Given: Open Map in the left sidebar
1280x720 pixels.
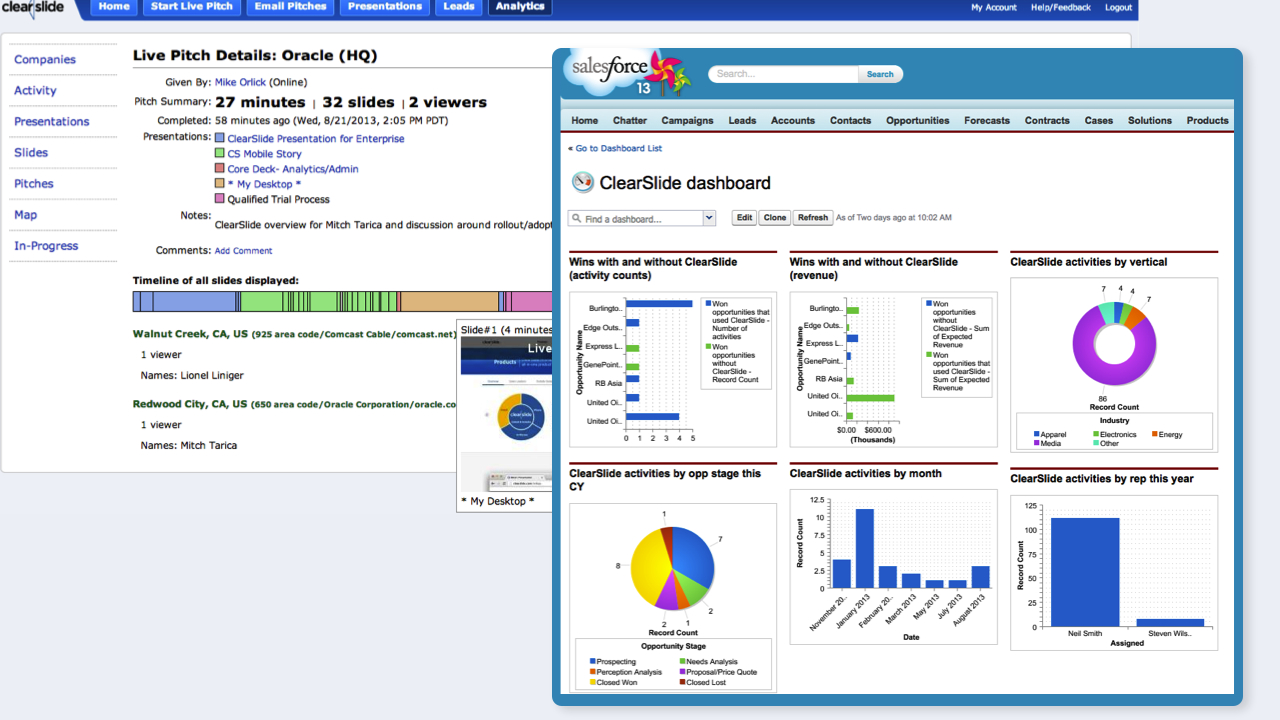Looking at the screenshot, I should 25,214.
